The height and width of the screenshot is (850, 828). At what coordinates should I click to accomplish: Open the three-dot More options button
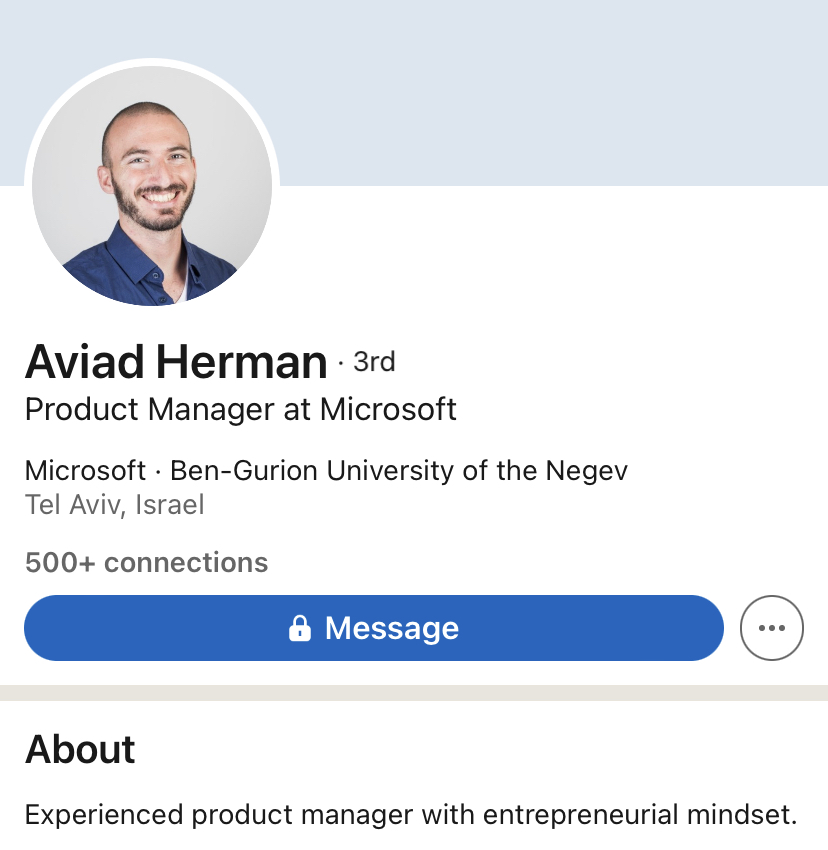pyautogui.click(x=771, y=628)
